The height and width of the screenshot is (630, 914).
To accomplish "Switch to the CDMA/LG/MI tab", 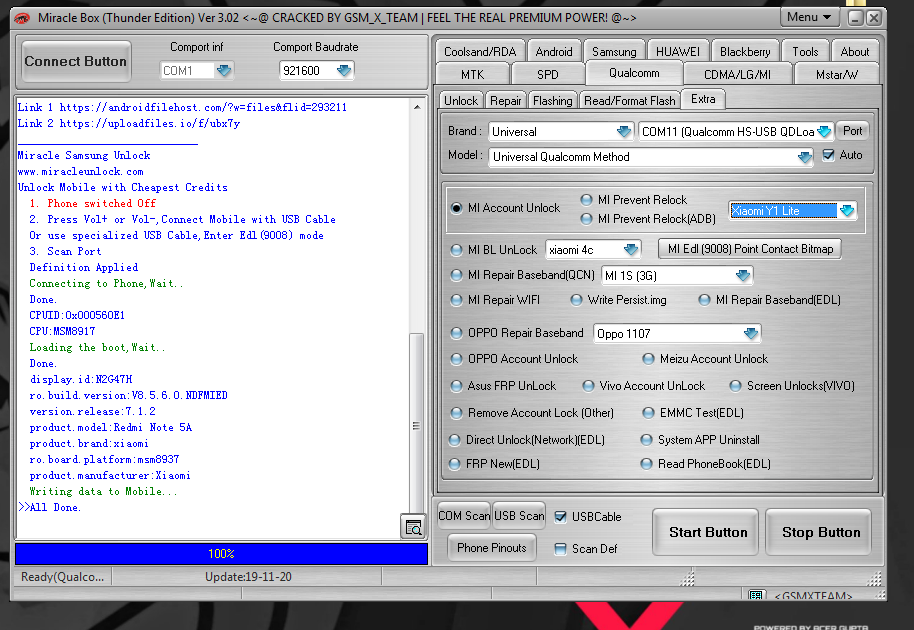I will (737, 75).
